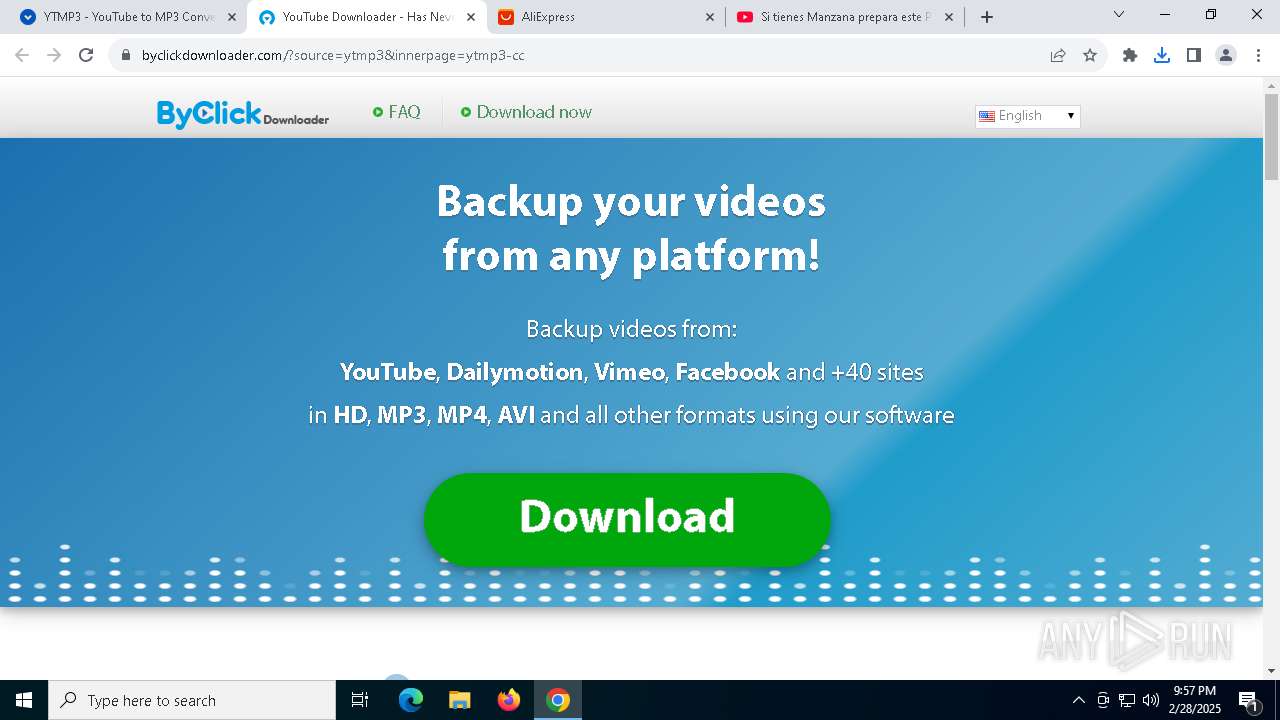Open the clock showing 9:57 PM
The height and width of the screenshot is (720, 1280).
1195,700
